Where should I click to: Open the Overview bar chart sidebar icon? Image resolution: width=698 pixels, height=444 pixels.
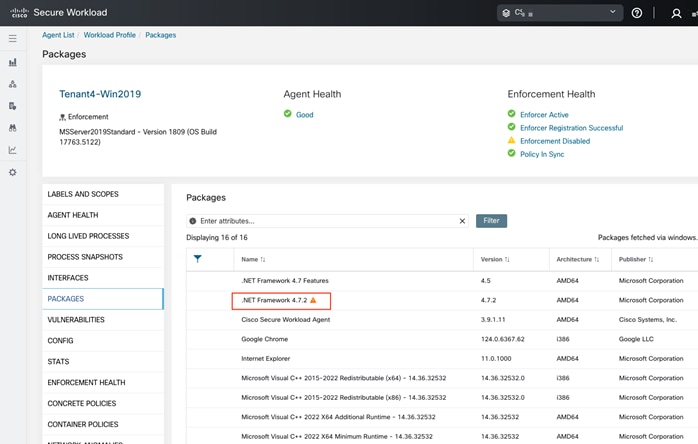pyautogui.click(x=12, y=62)
